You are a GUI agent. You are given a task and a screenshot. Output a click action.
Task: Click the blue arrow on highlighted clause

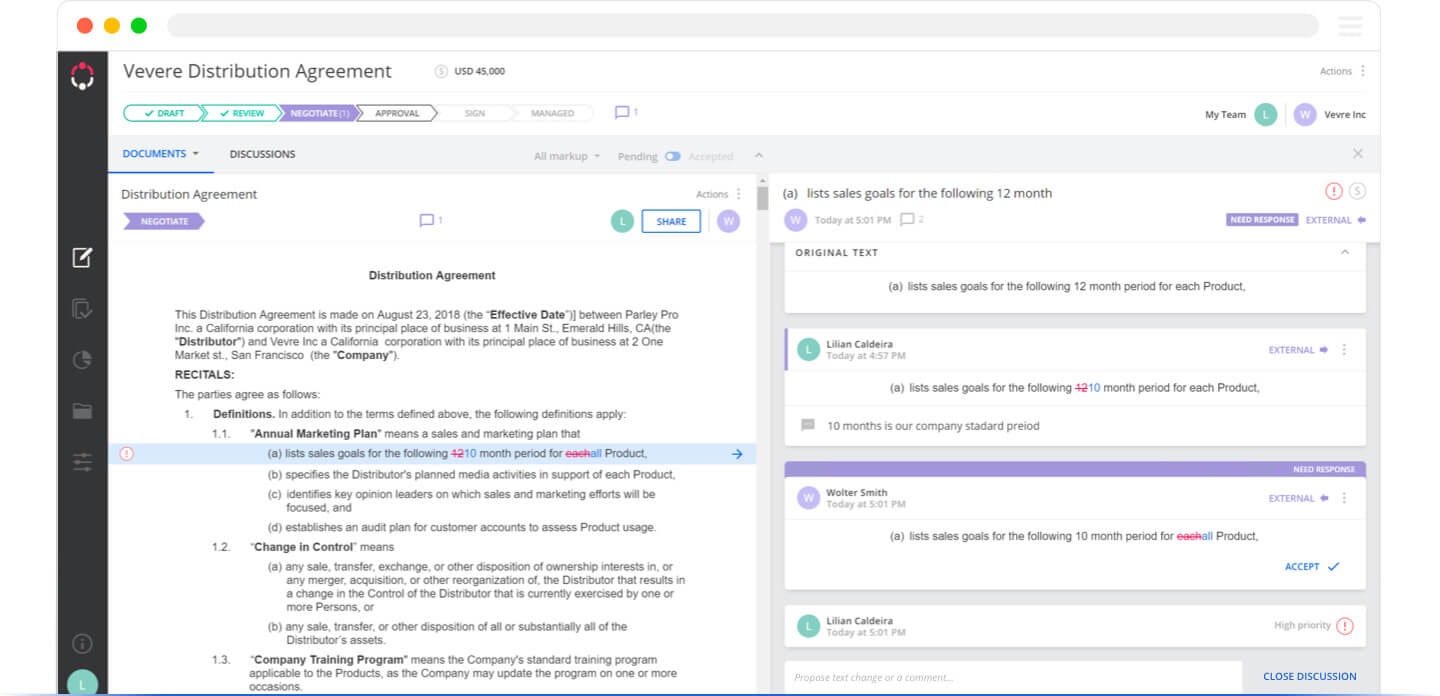click(737, 454)
